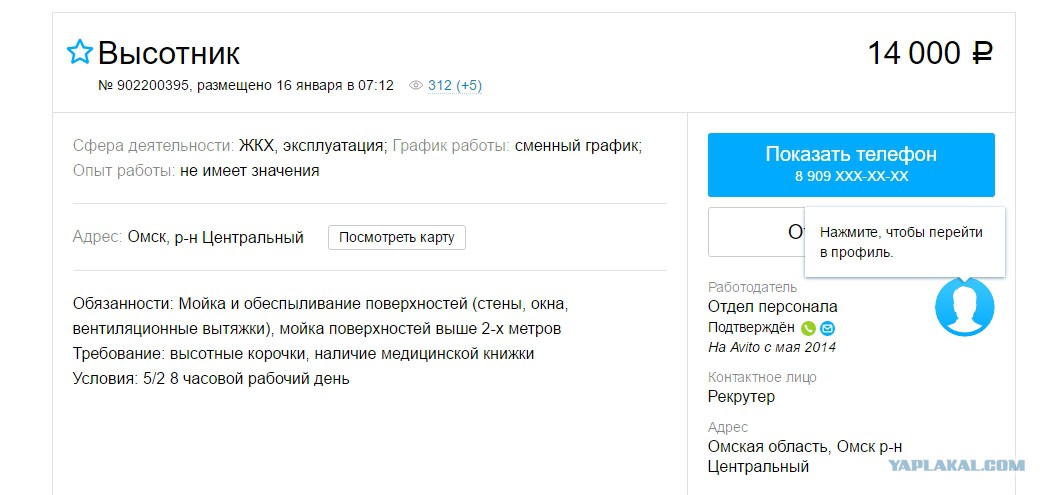Click the Рекрутер contact person name

[741, 396]
